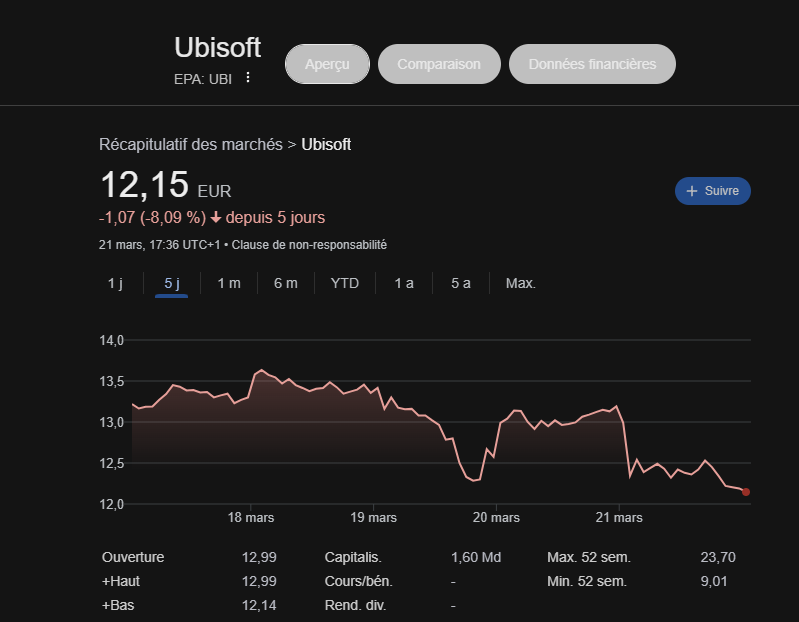Click the 20 mars axis label

click(496, 518)
